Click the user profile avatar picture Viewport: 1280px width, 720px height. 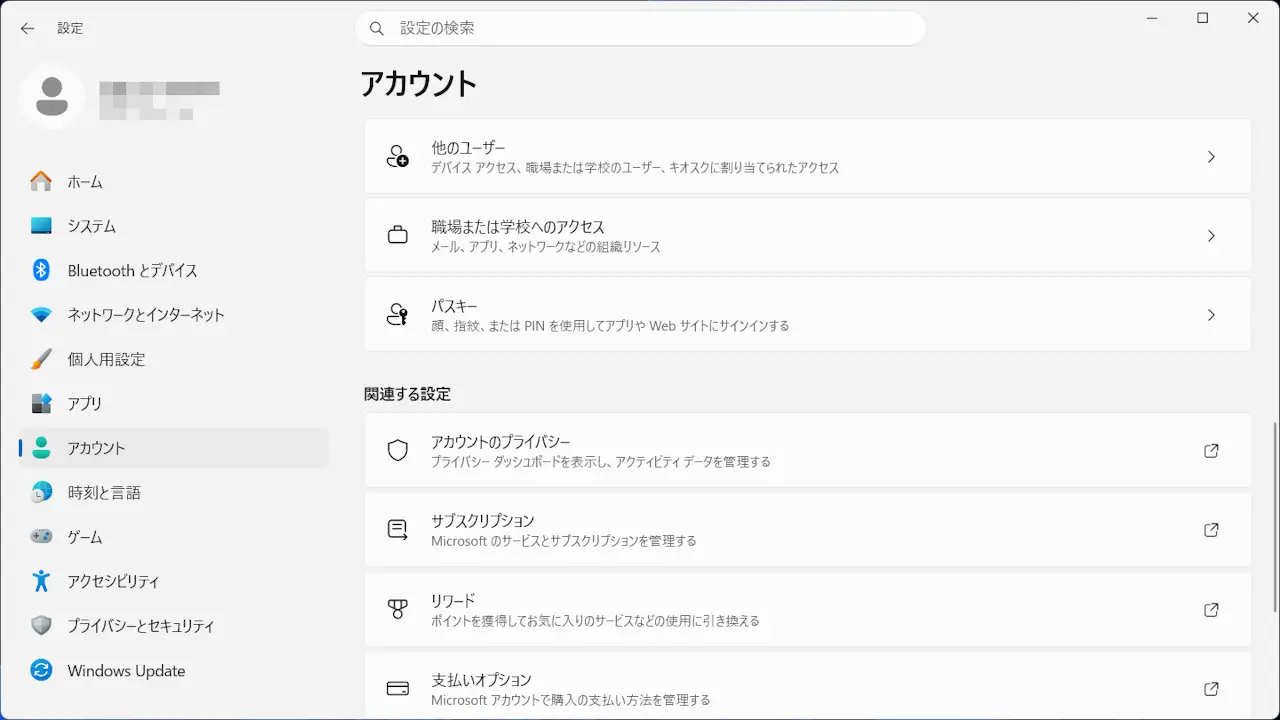tap(52, 96)
